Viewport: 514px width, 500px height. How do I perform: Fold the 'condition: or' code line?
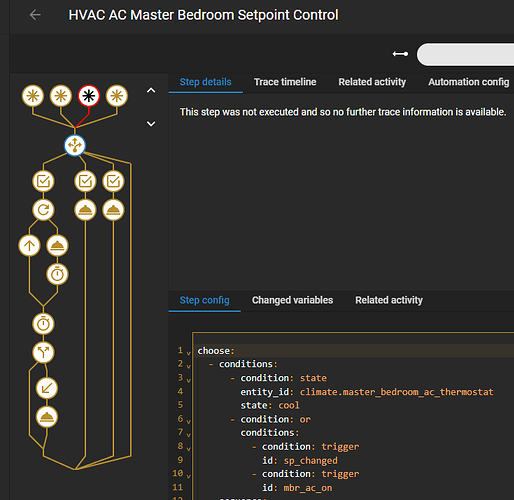pos(188,421)
